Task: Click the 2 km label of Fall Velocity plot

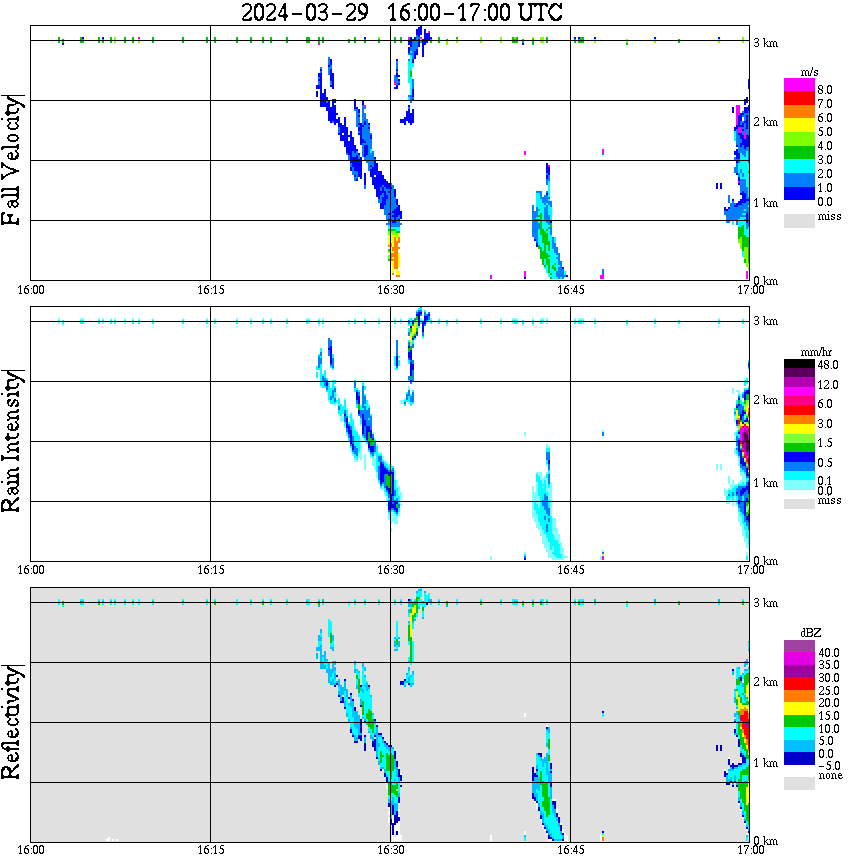Action: 765,122
